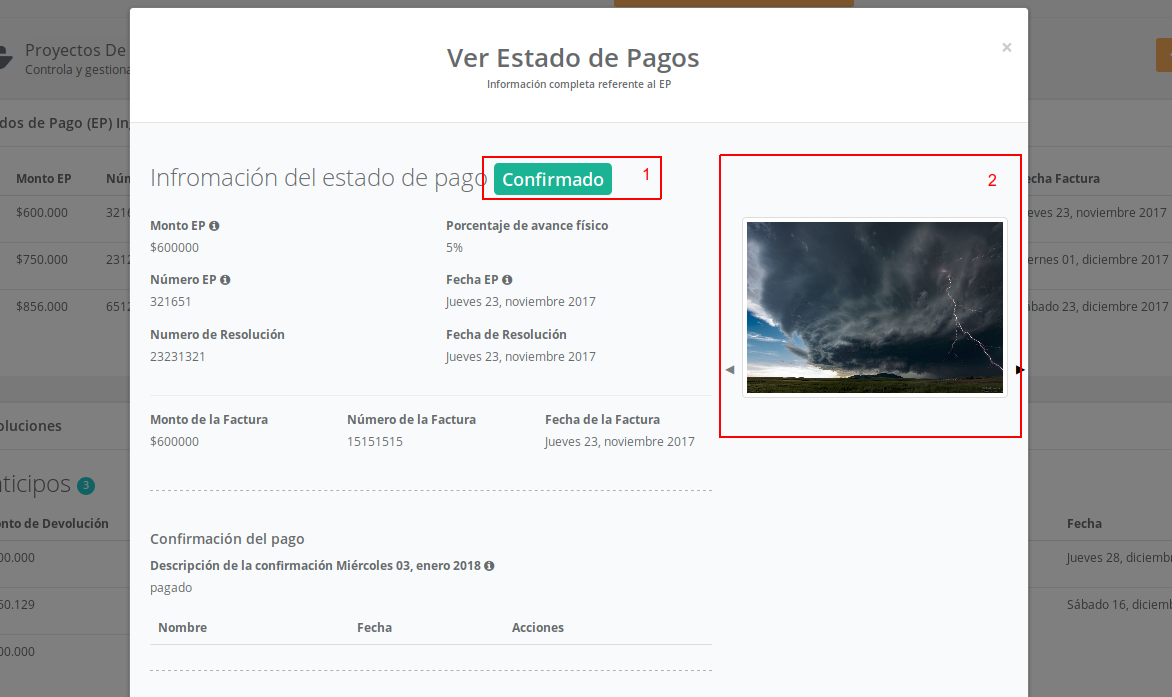
Task: Select the Monto EP header in background table
Action: pos(43,179)
